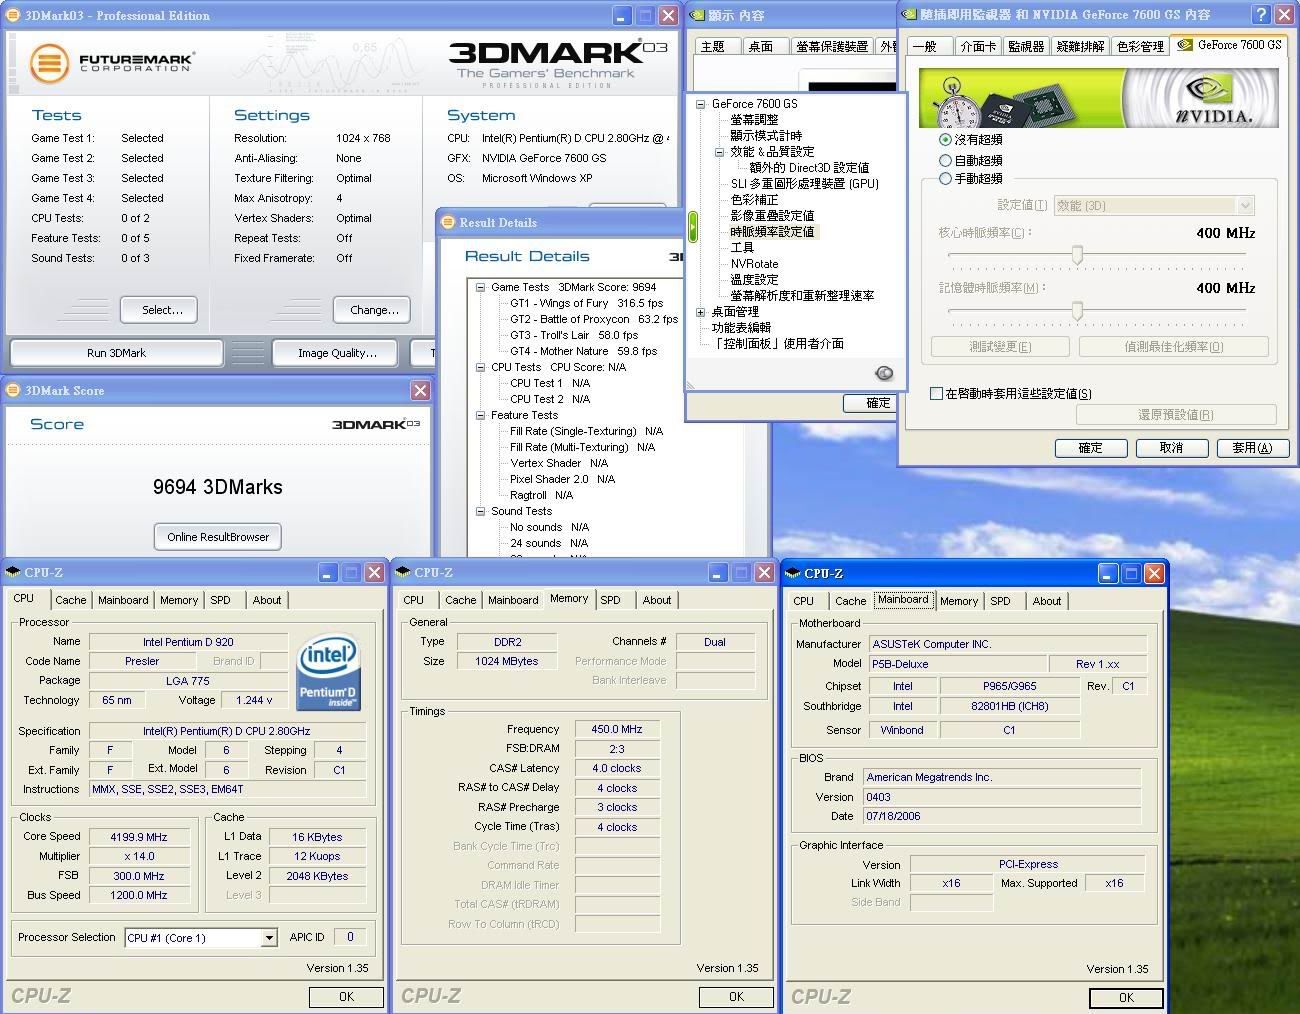Click the 9694 3DMarks score text
1300x1014 pixels.
[x=218, y=487]
